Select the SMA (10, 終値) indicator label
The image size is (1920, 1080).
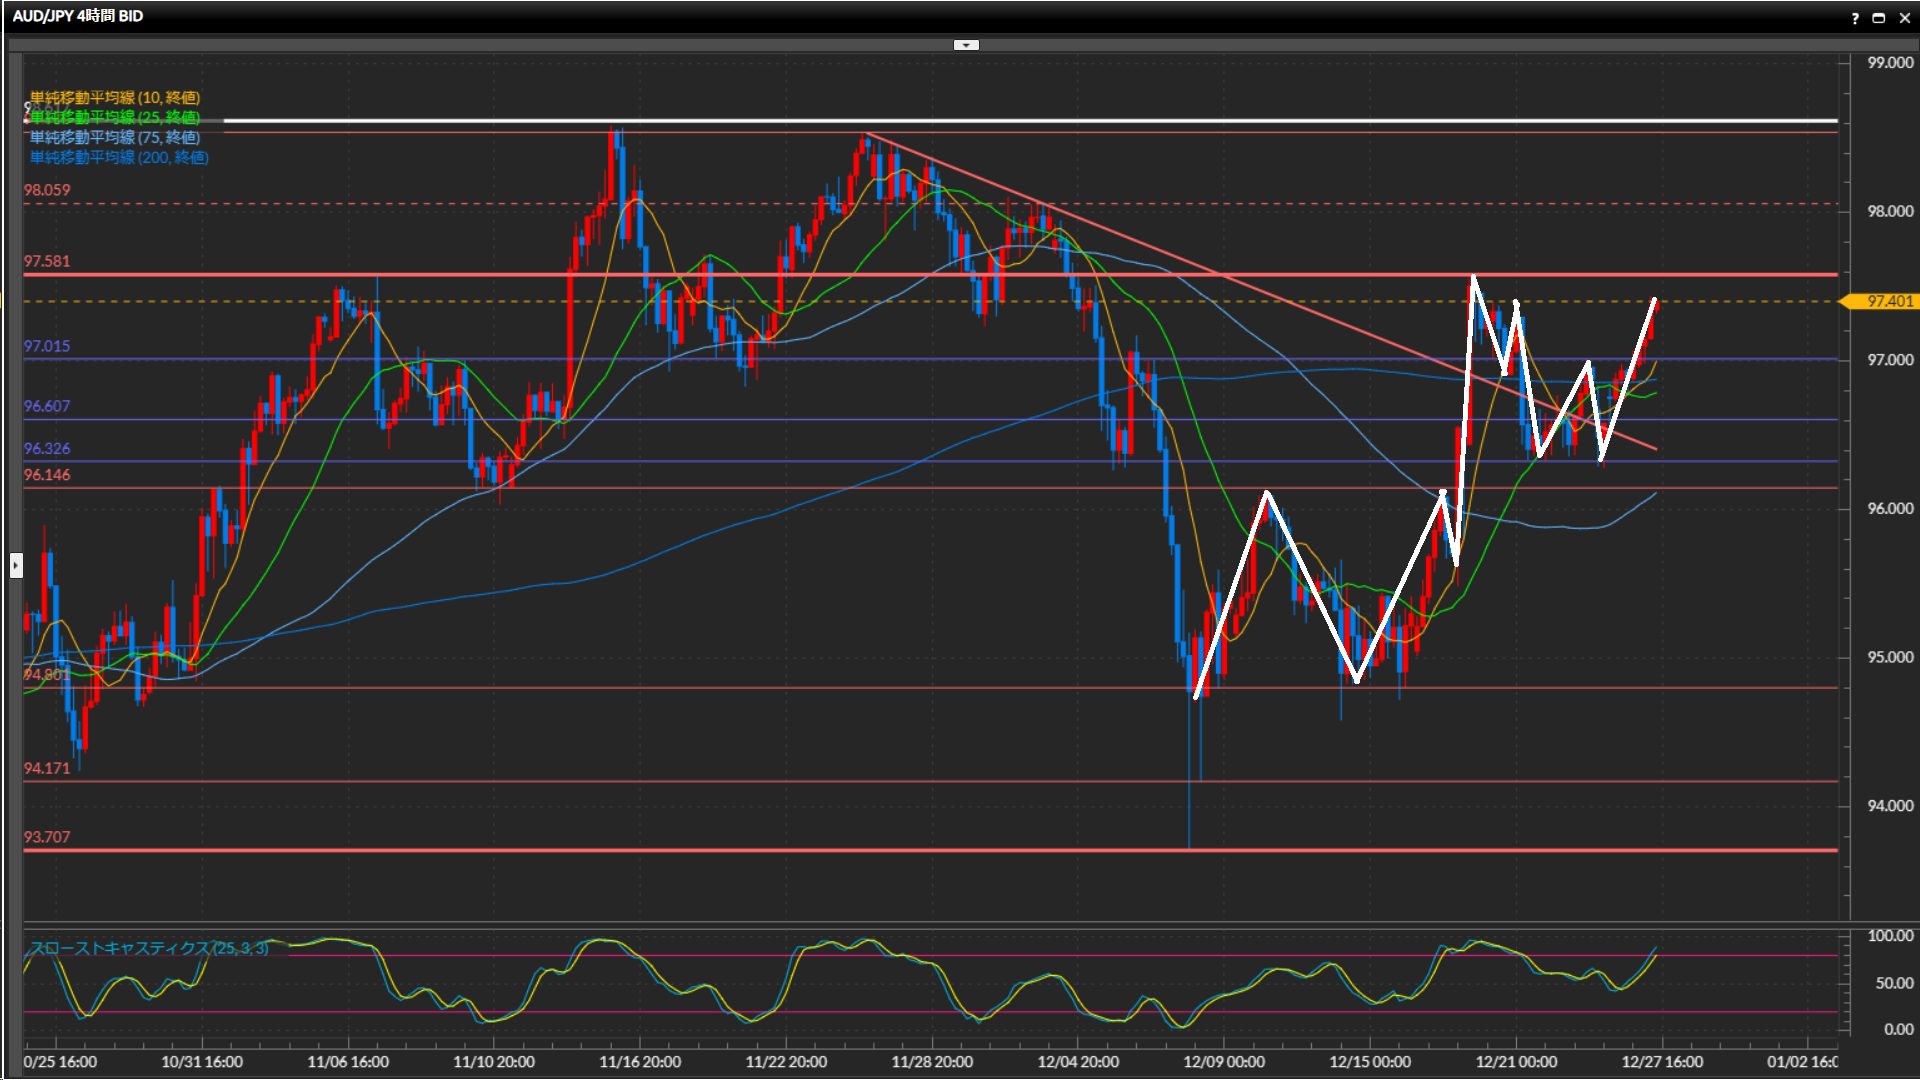coord(114,97)
